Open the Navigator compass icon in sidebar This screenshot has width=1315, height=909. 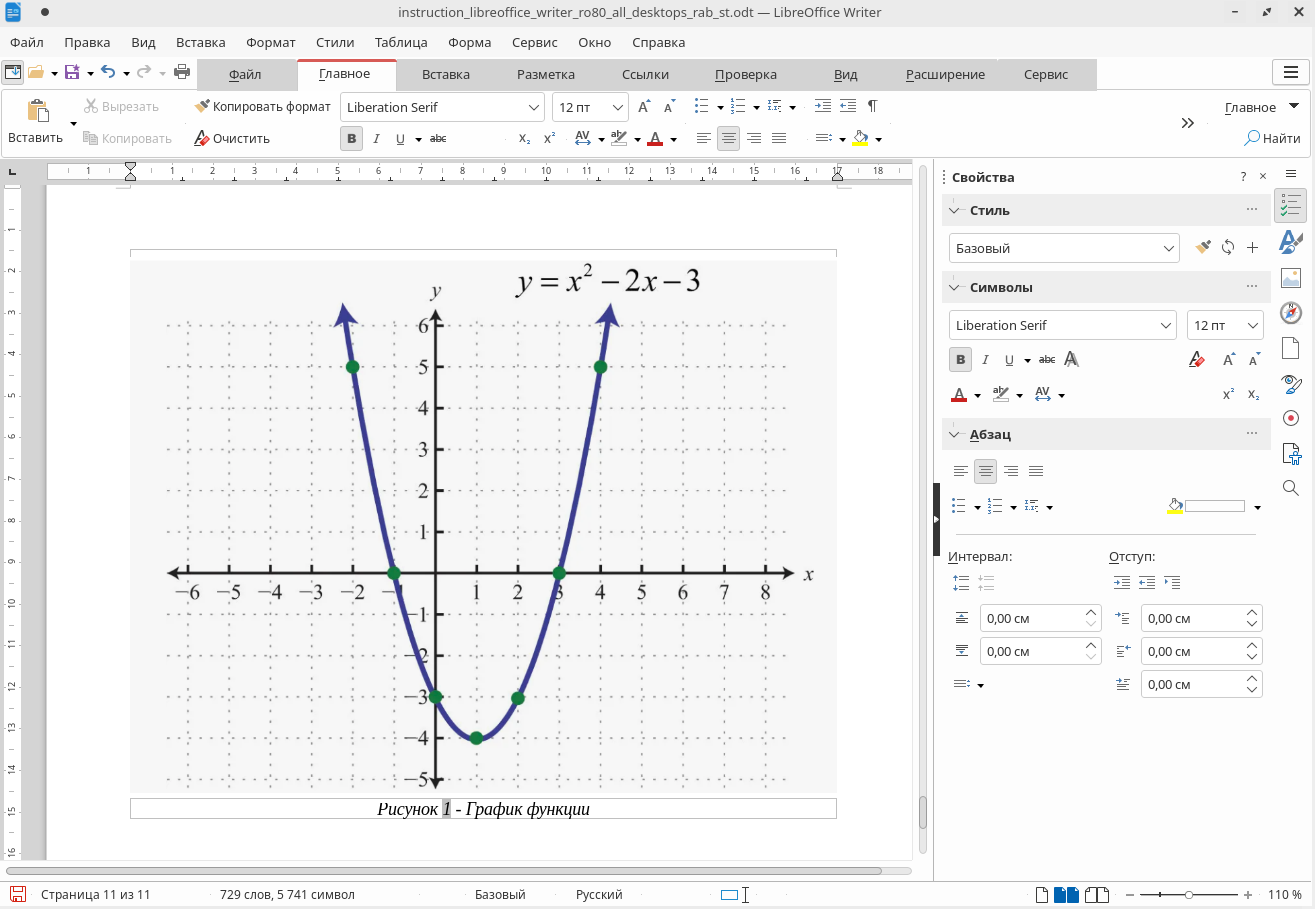1291,313
